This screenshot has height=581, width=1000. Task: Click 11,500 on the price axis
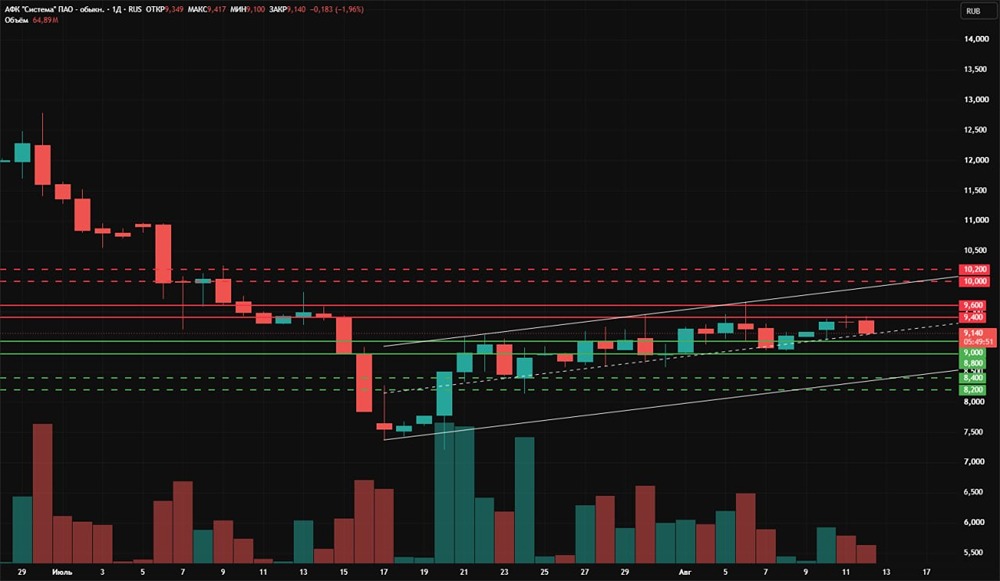[x=976, y=190]
